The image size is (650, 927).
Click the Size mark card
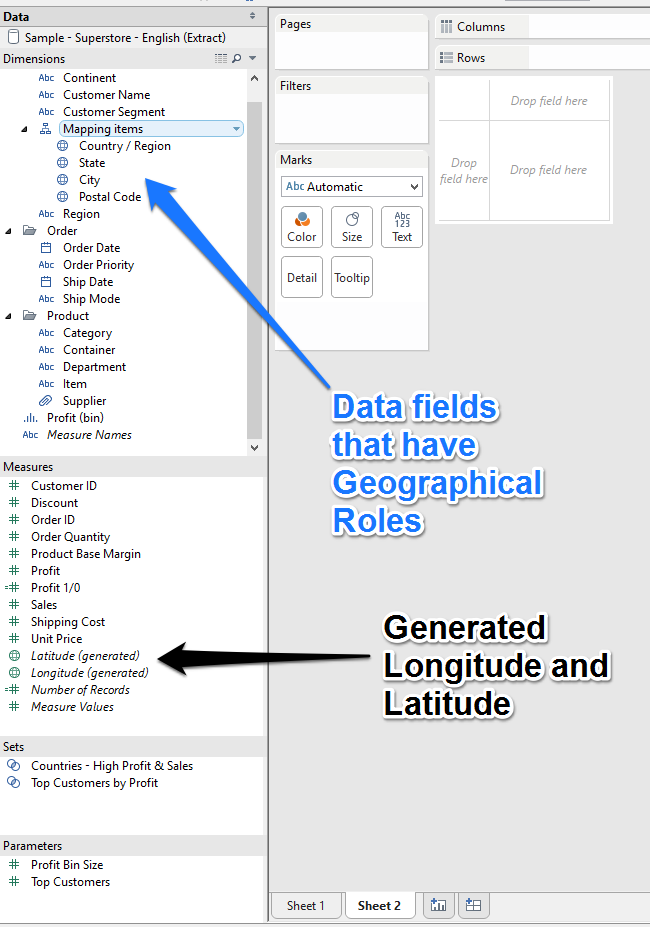pyautogui.click(x=352, y=226)
